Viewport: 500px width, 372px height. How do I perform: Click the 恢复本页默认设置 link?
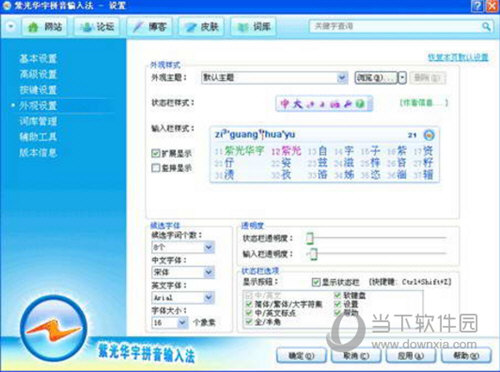[x=458, y=57]
